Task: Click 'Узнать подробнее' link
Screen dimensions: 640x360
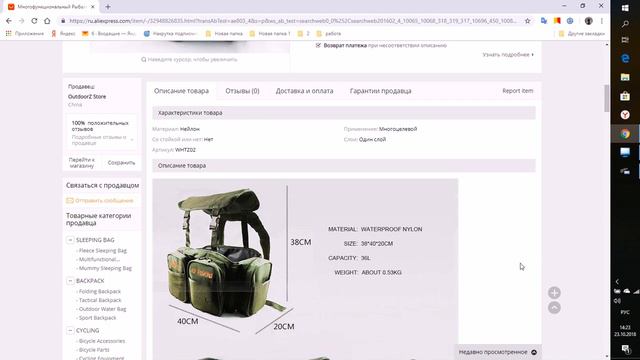Action: [x=508, y=54]
